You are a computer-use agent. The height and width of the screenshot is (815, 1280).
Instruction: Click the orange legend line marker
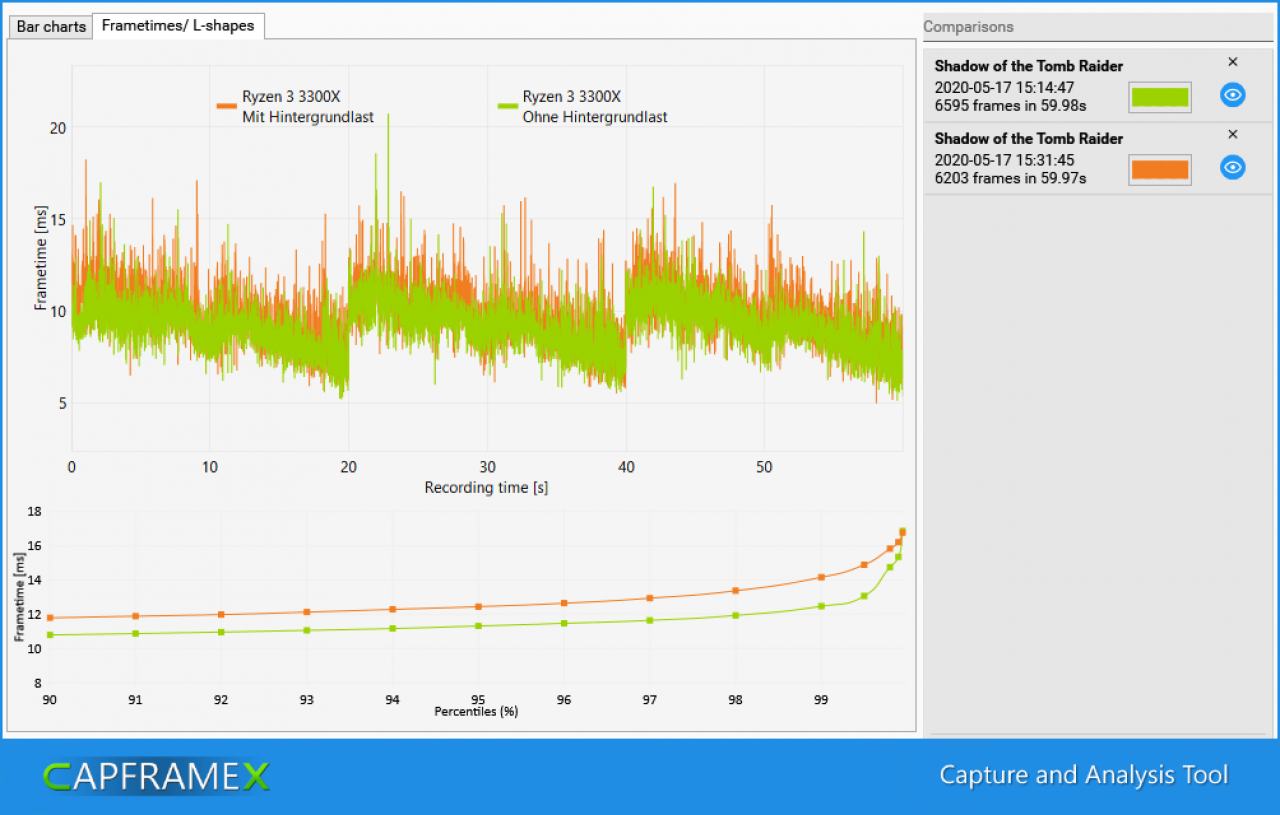click(226, 104)
